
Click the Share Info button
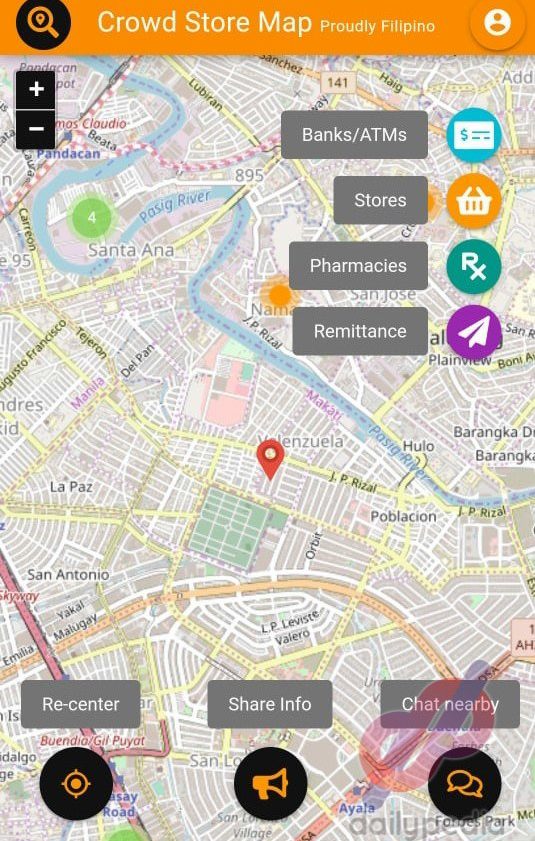[x=270, y=704]
